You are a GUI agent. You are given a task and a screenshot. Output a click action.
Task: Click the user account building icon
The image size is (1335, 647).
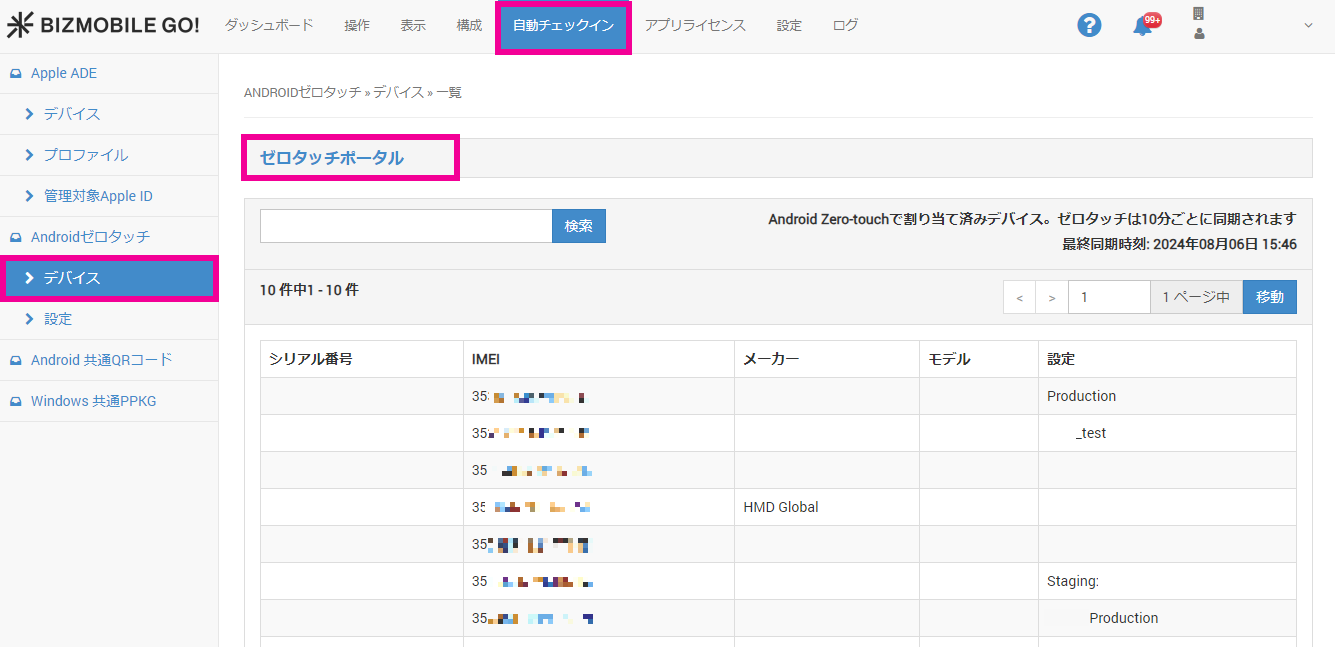tap(1199, 14)
